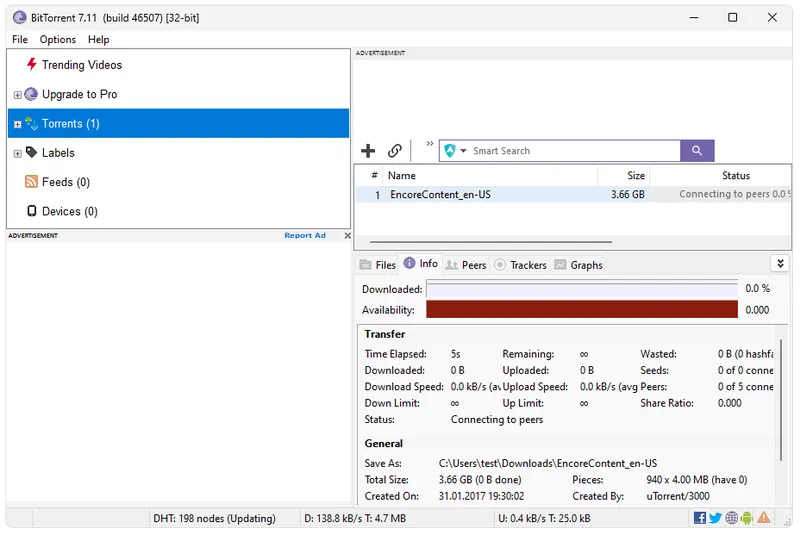Click the Labels tag icon

click(x=32, y=152)
